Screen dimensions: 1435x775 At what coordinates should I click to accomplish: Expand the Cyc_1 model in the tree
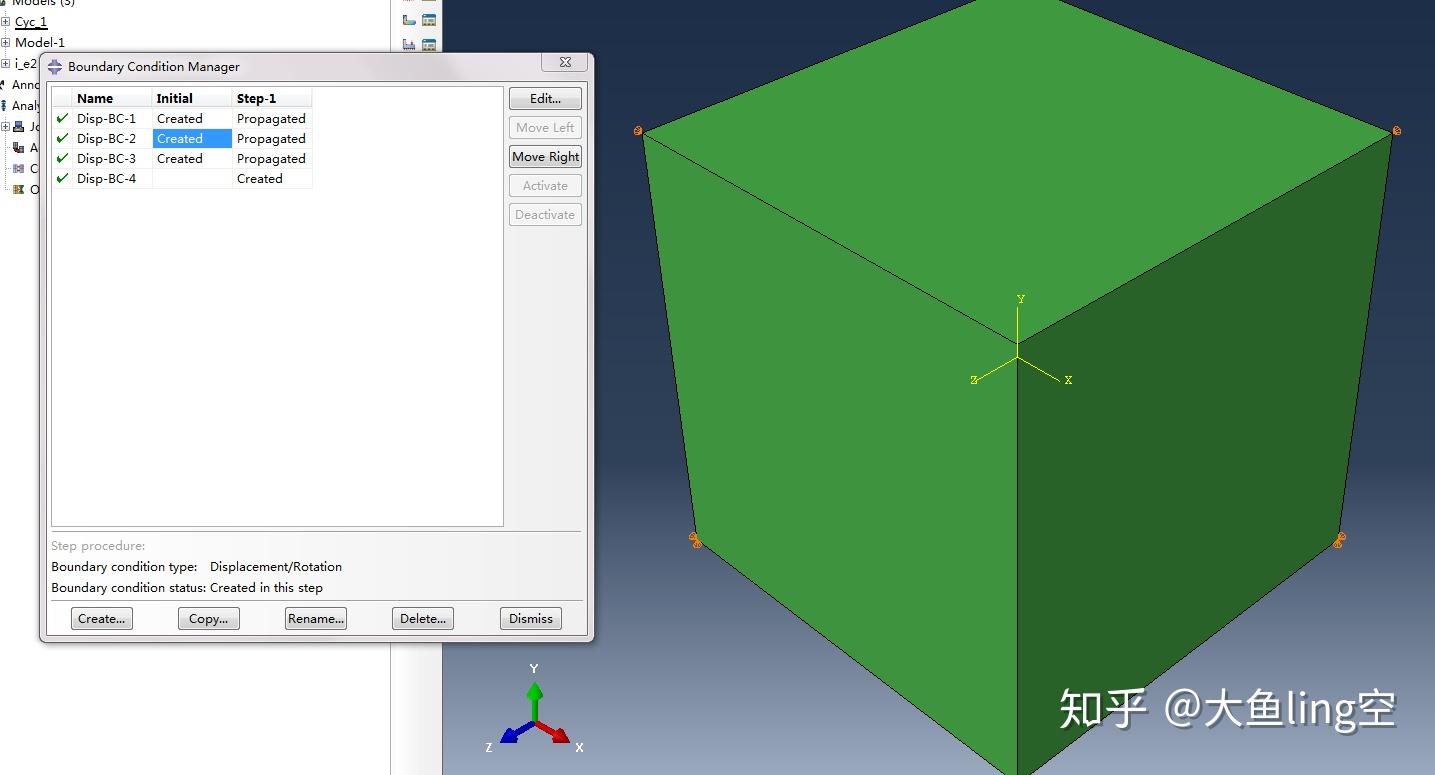[x=4, y=22]
